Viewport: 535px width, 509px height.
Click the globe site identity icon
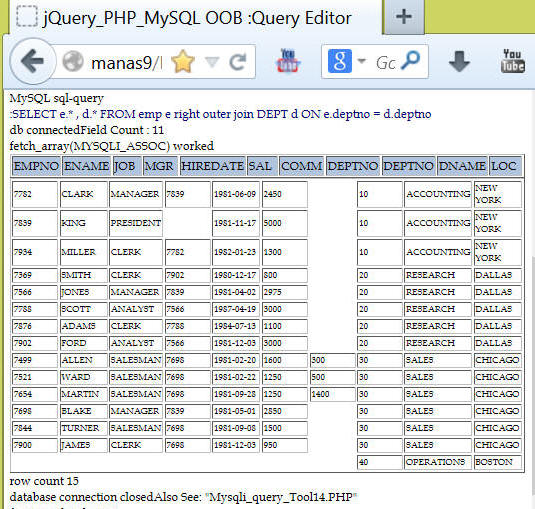point(73,62)
